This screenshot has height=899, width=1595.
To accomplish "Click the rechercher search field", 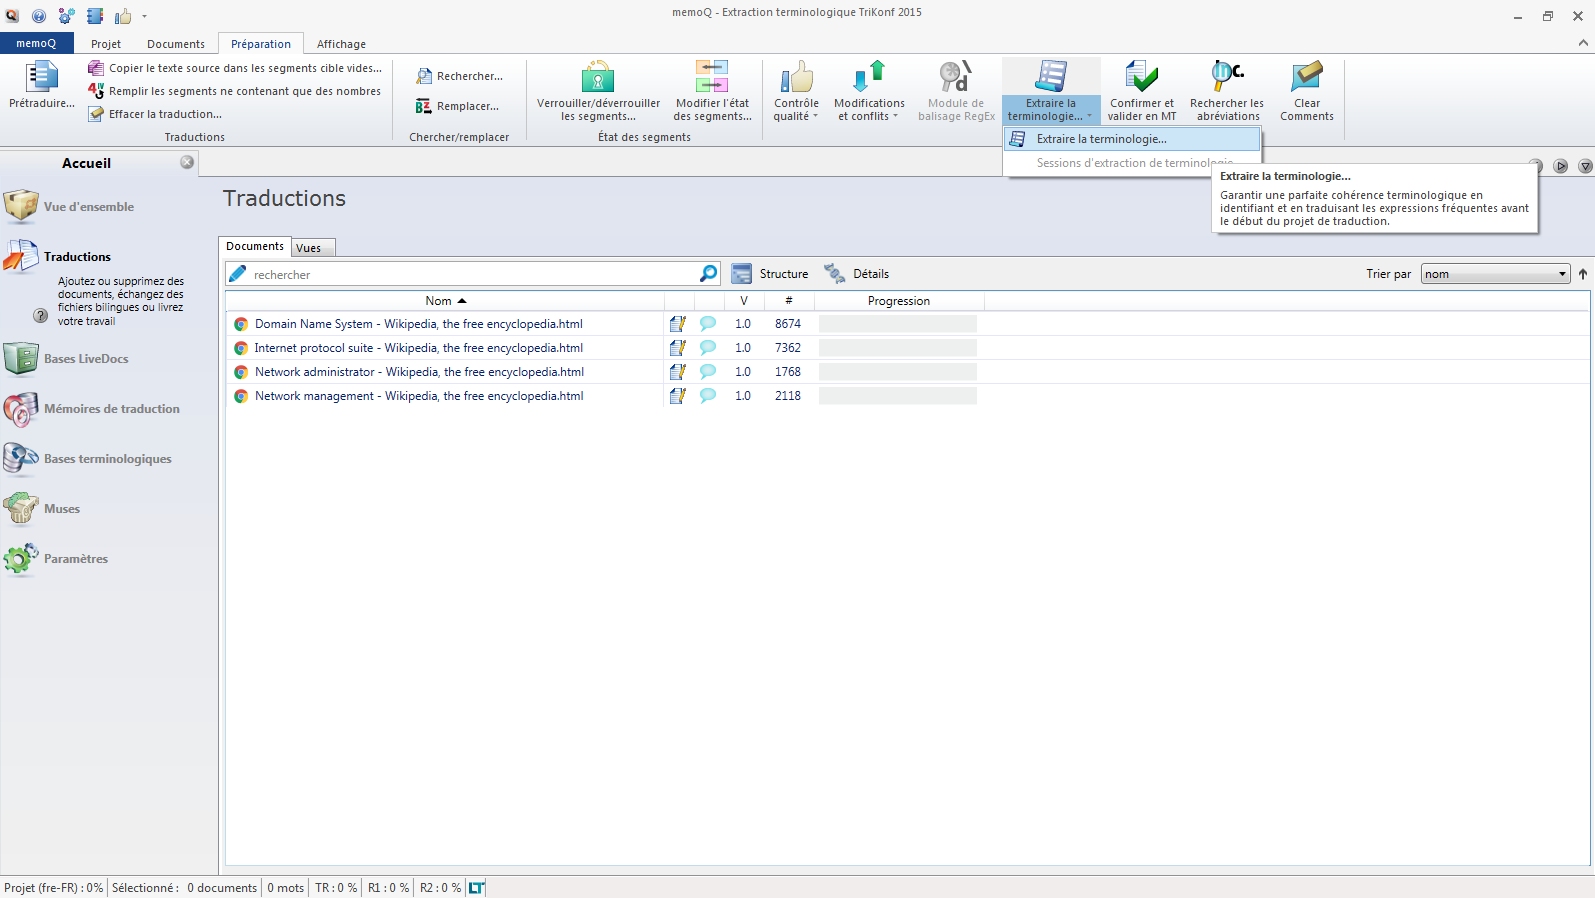I will tap(474, 274).
